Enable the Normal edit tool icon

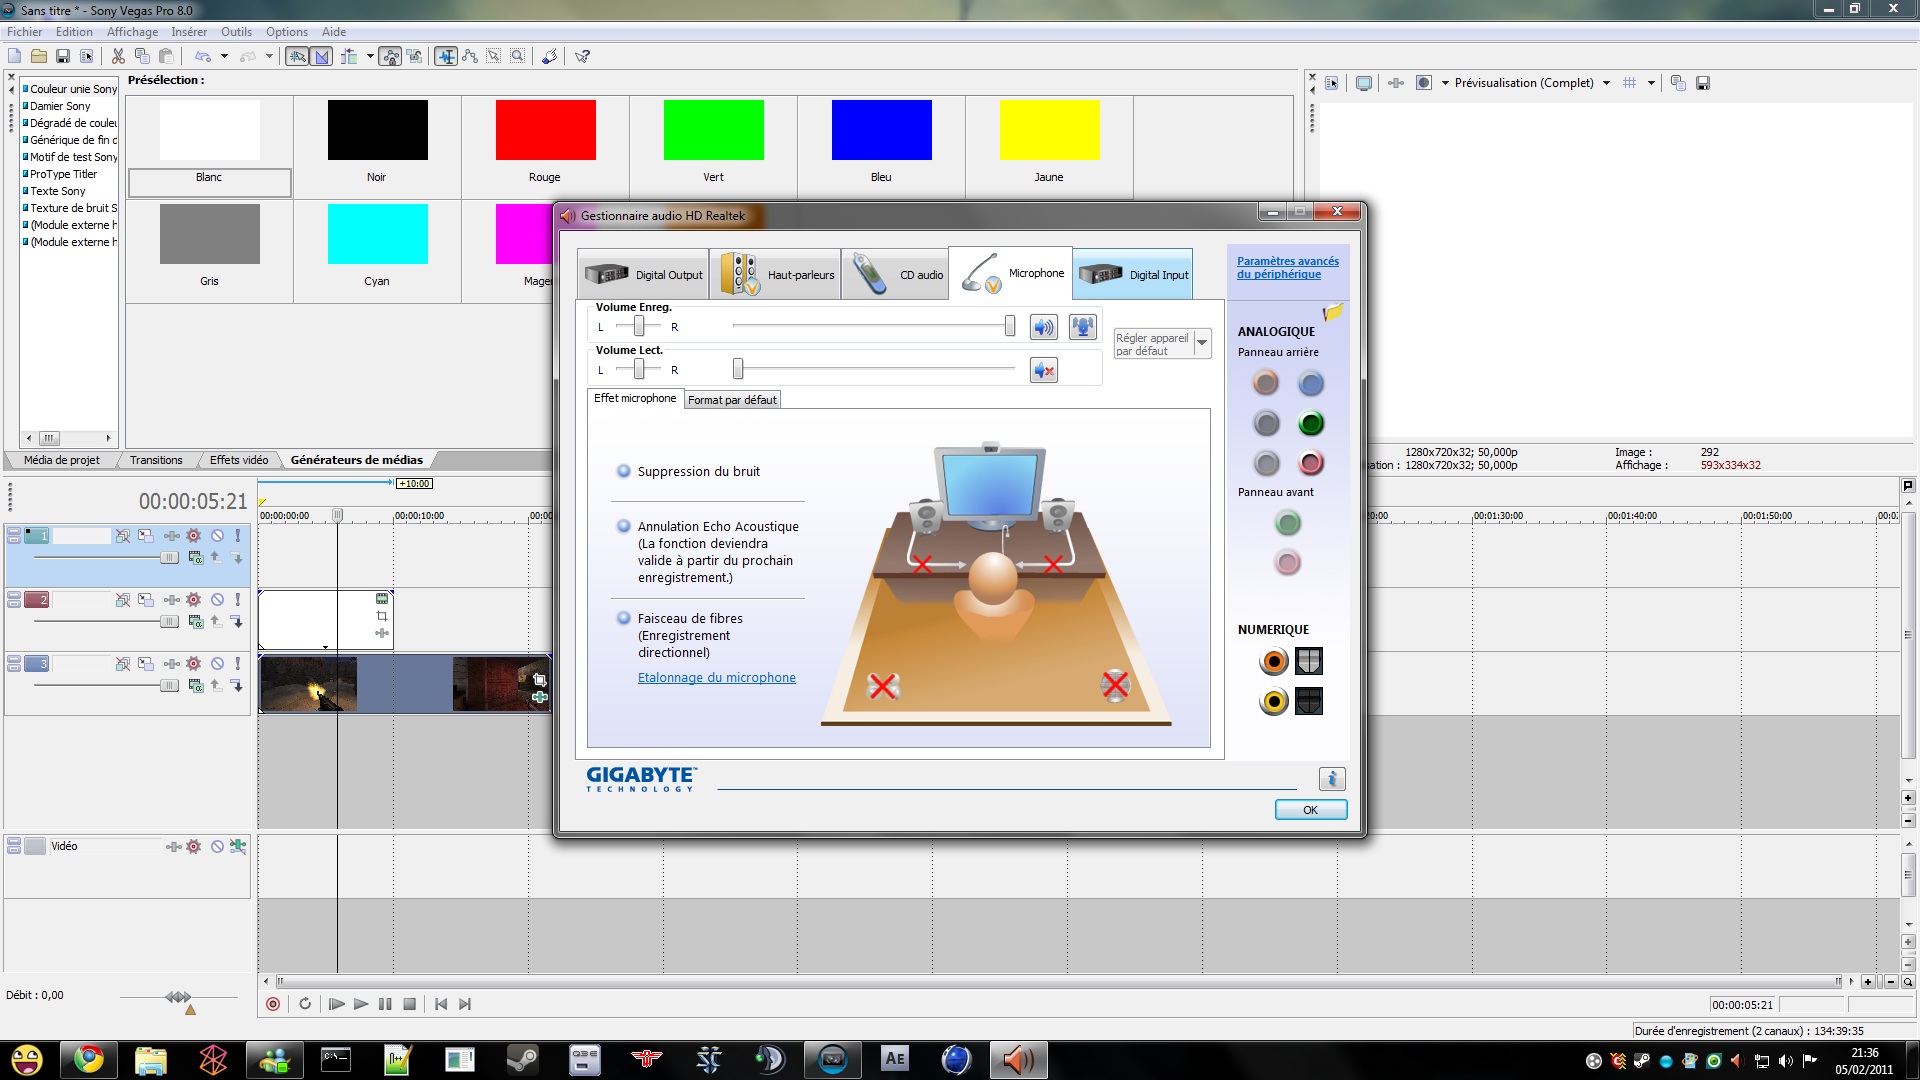pyautogui.click(x=446, y=57)
